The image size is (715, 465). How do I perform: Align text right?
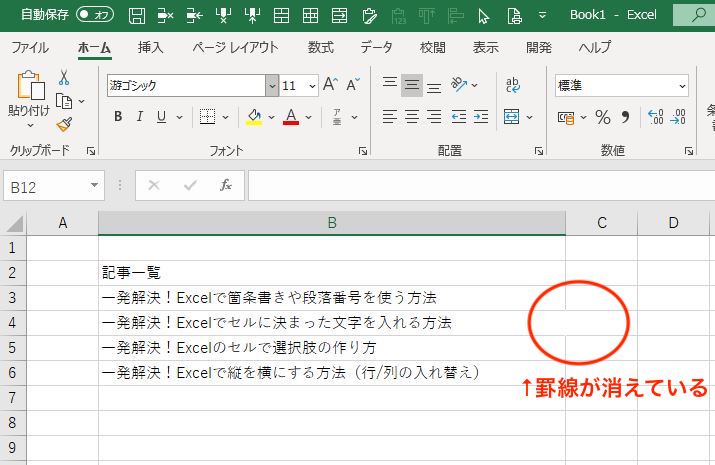point(434,117)
